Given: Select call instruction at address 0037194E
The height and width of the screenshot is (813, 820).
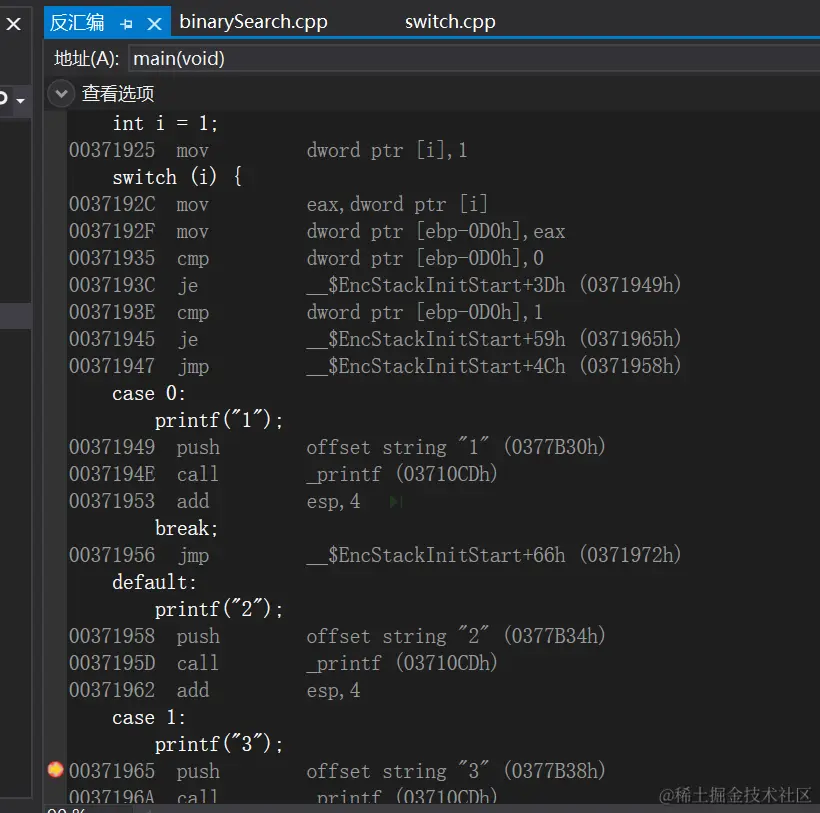Looking at the screenshot, I should tap(283, 474).
